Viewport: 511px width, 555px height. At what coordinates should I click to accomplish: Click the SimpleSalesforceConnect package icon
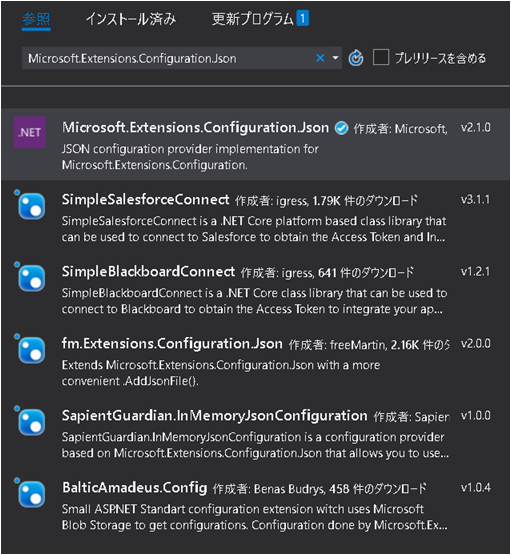pyautogui.click(x=31, y=206)
